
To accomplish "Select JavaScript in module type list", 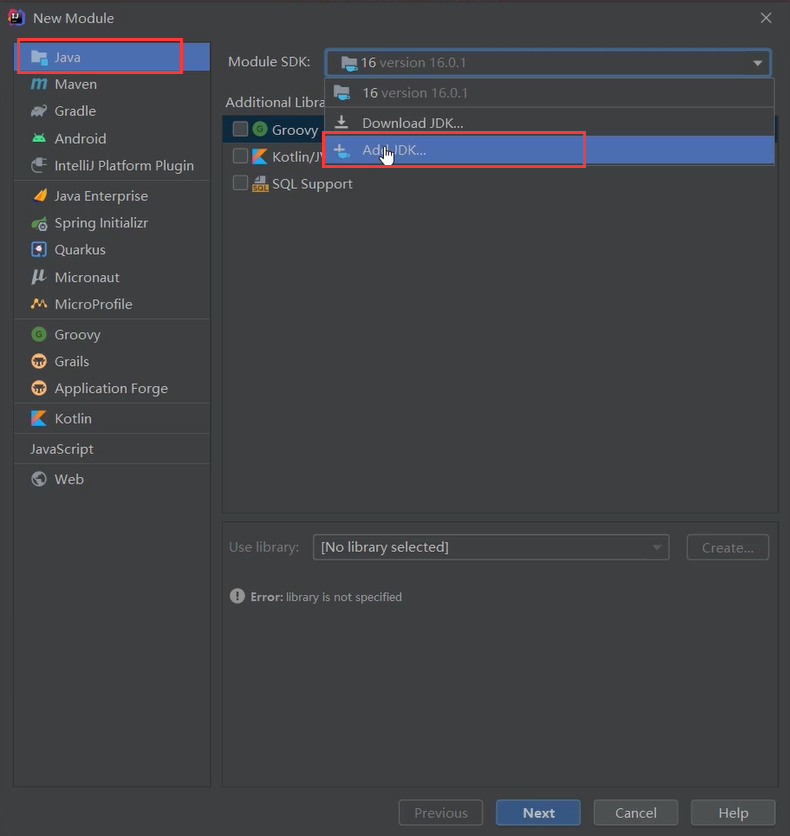I will pos(62,449).
